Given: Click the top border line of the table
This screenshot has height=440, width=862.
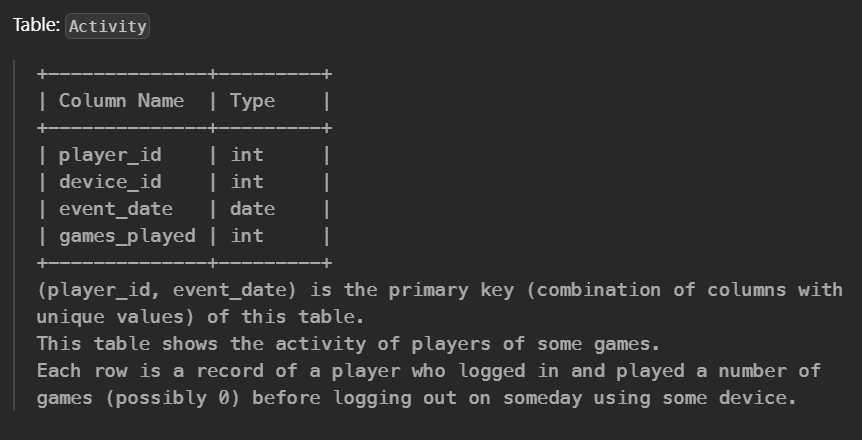Looking at the screenshot, I should coord(184,74).
